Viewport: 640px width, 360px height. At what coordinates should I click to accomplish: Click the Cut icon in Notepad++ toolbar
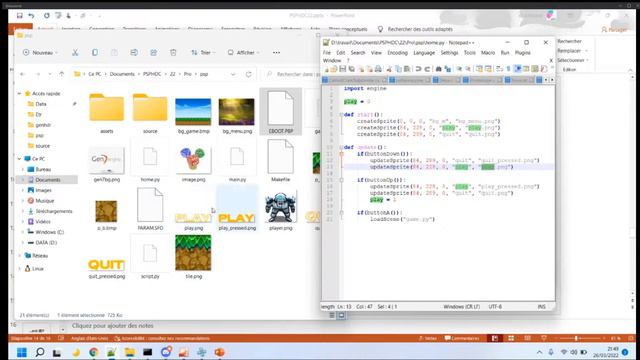click(x=389, y=69)
